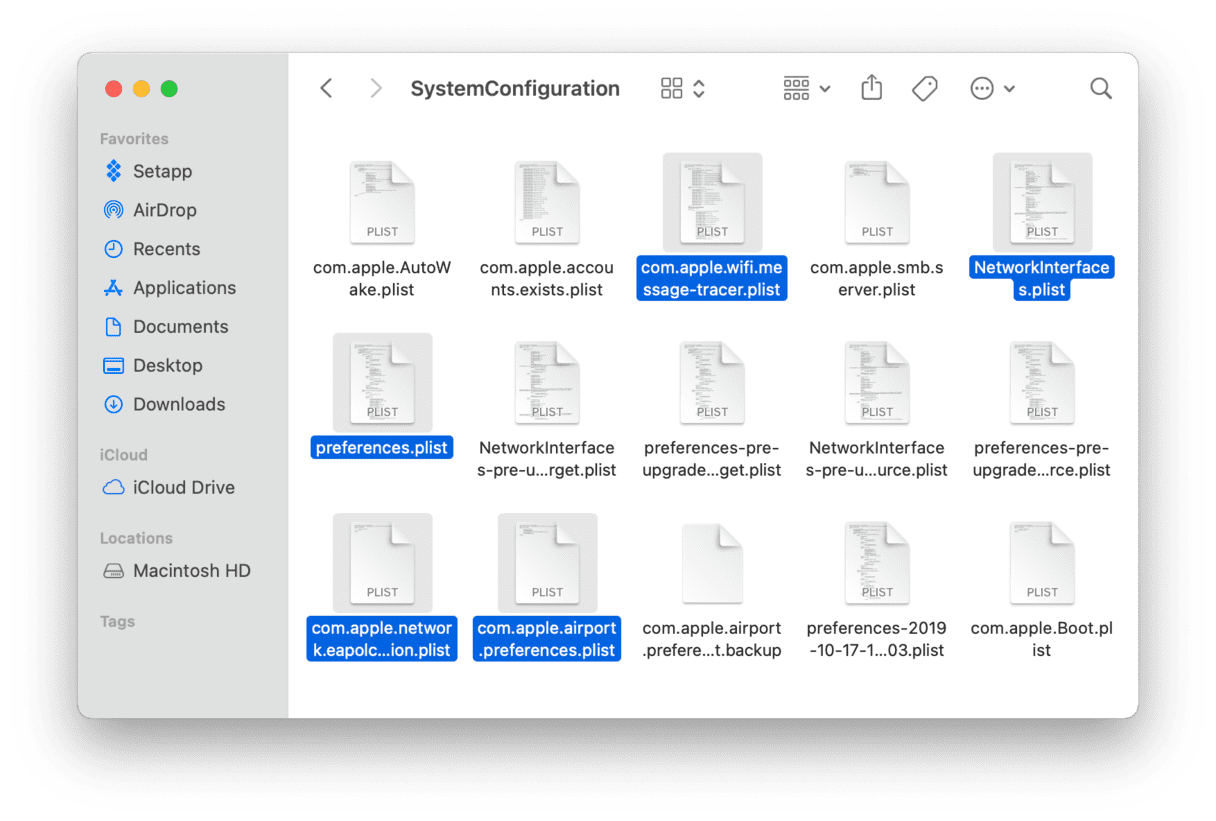The image size is (1216, 821).
Task: Click the Tags toolbar icon
Action: [925, 88]
